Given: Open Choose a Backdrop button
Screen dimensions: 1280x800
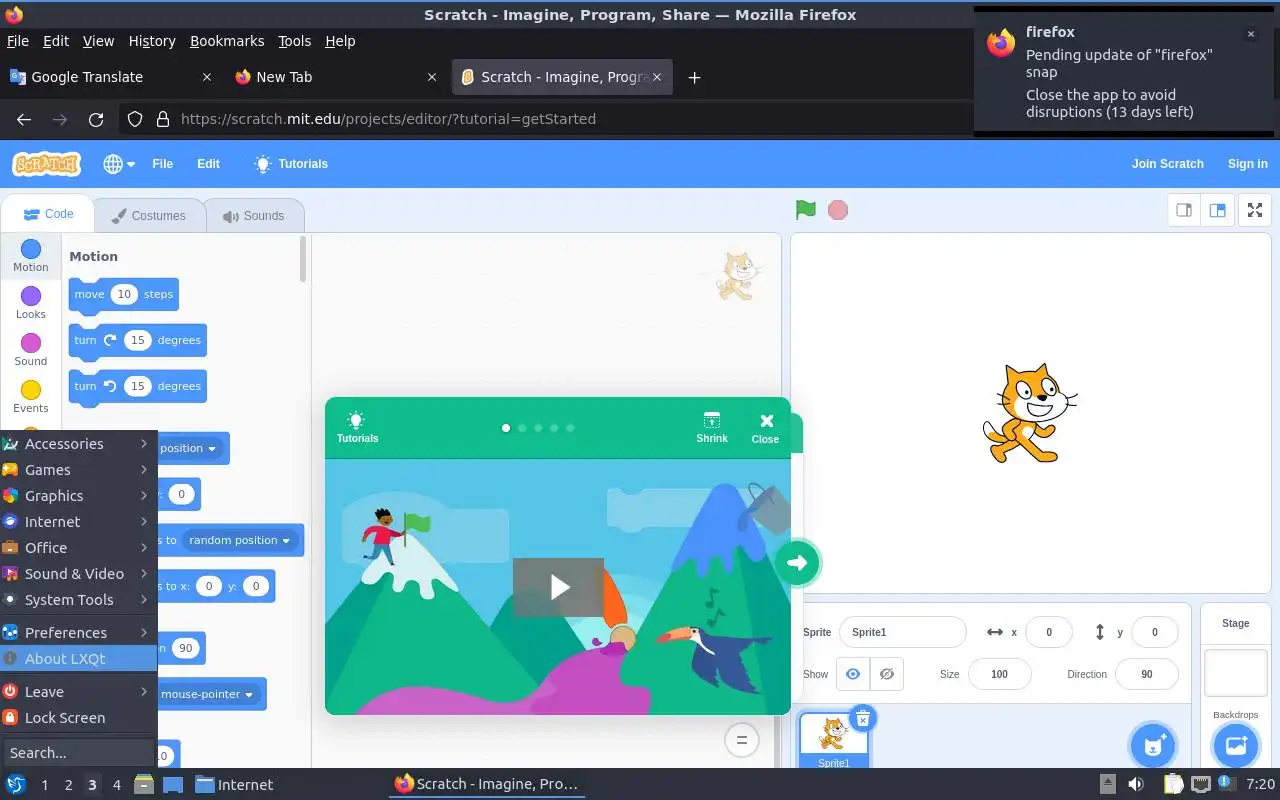Looking at the screenshot, I should pos(1236,745).
